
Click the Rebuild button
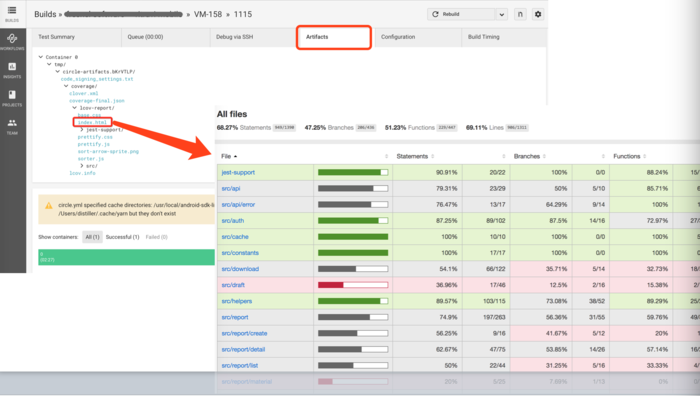point(461,14)
